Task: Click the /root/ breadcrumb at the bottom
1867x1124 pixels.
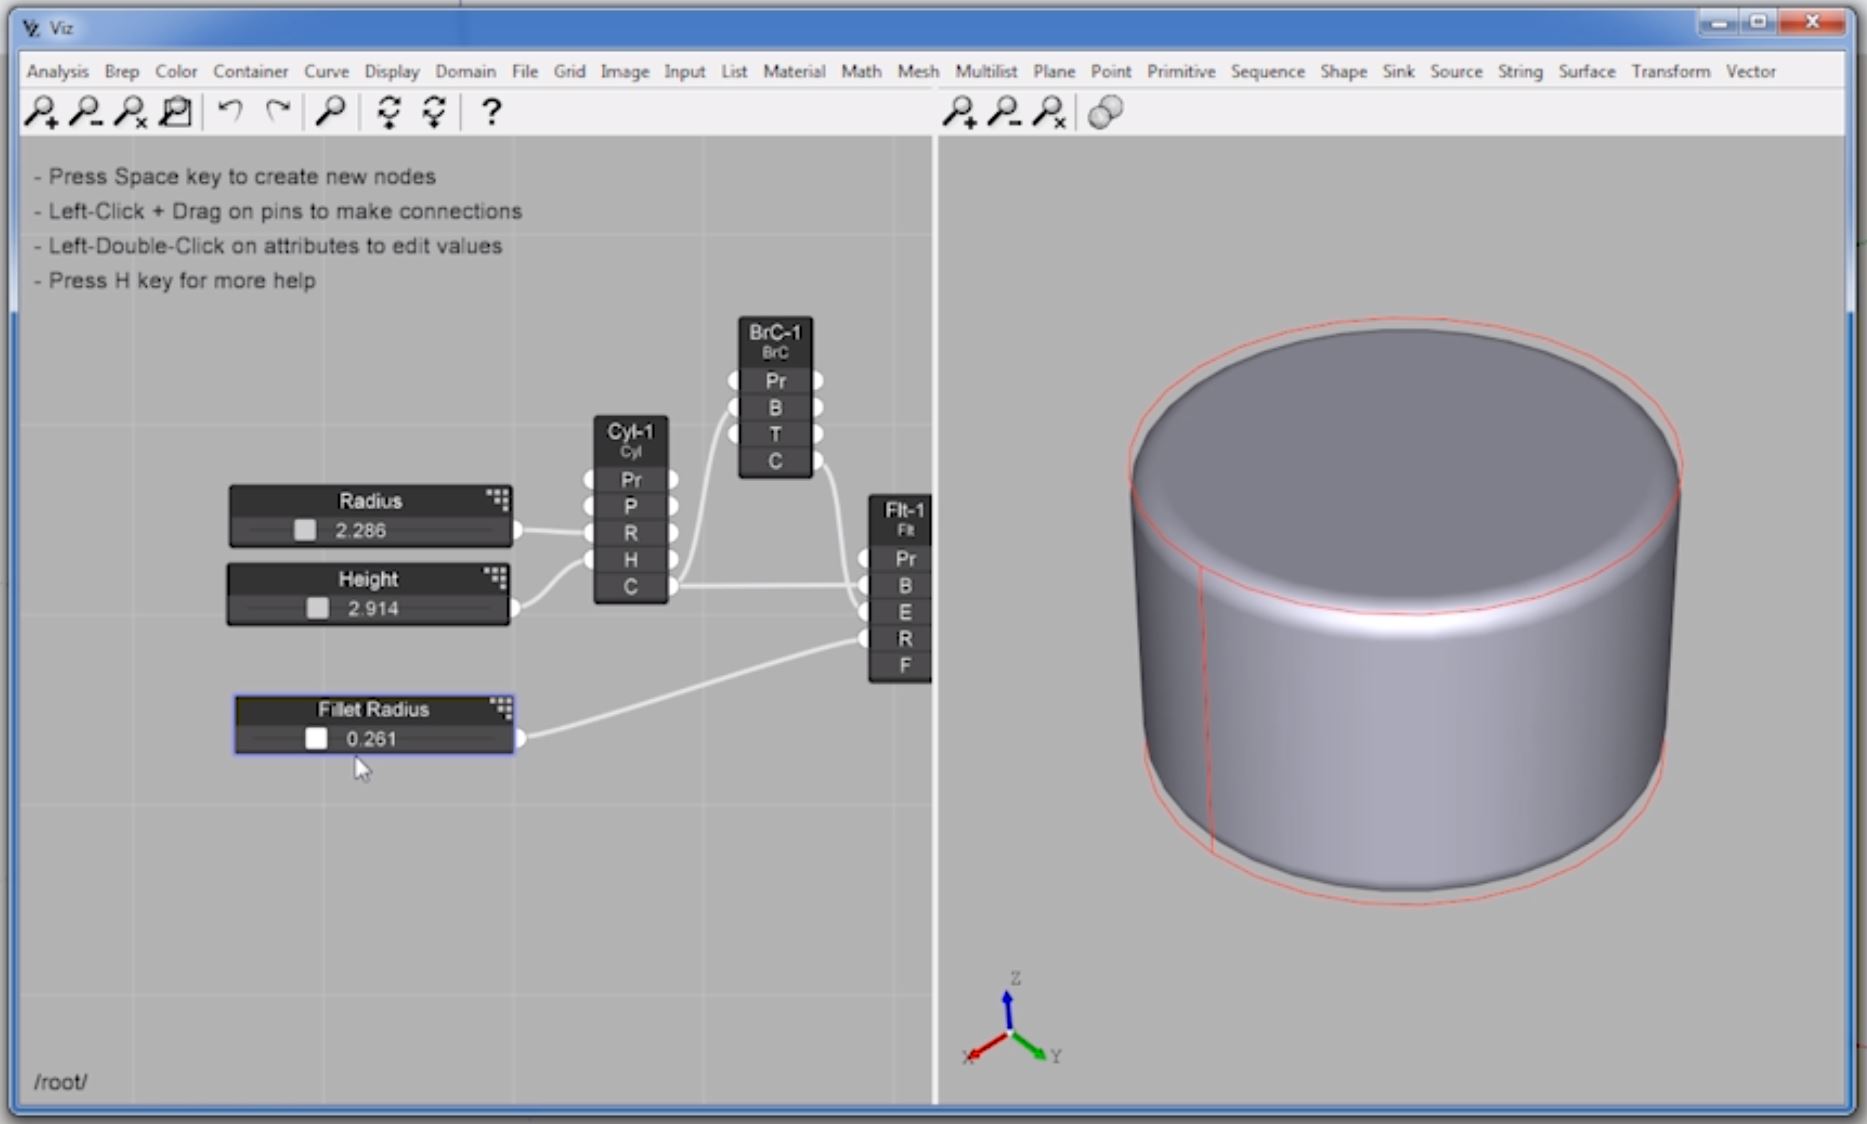Action: pos(59,1081)
